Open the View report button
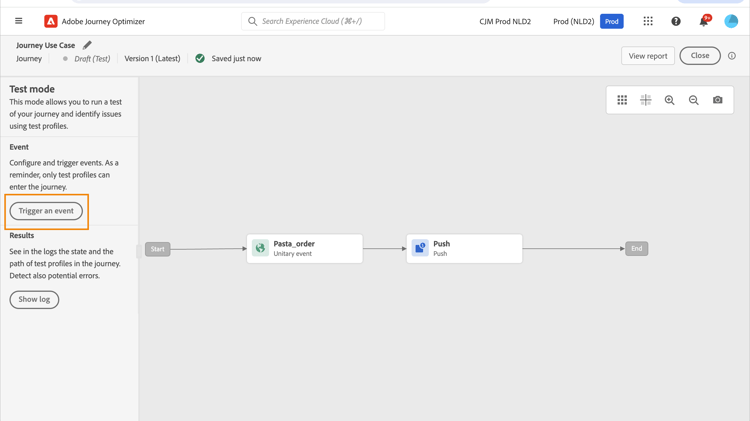 (648, 56)
